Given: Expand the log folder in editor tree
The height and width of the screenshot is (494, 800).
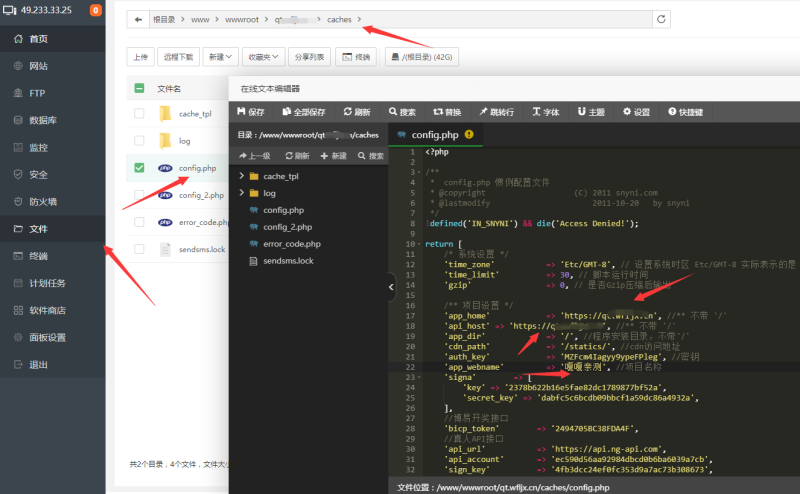Looking at the screenshot, I should tap(241, 193).
